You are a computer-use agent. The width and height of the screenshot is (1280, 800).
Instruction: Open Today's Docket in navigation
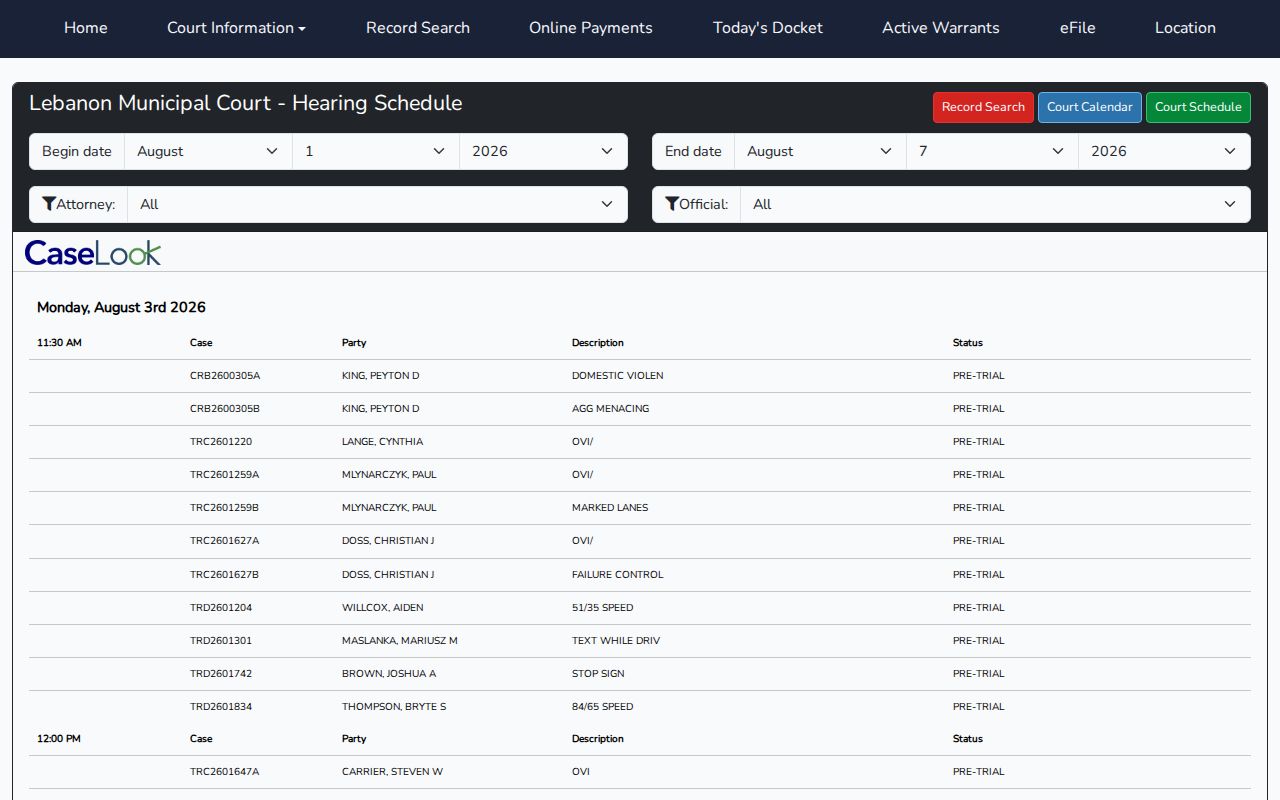click(768, 28)
